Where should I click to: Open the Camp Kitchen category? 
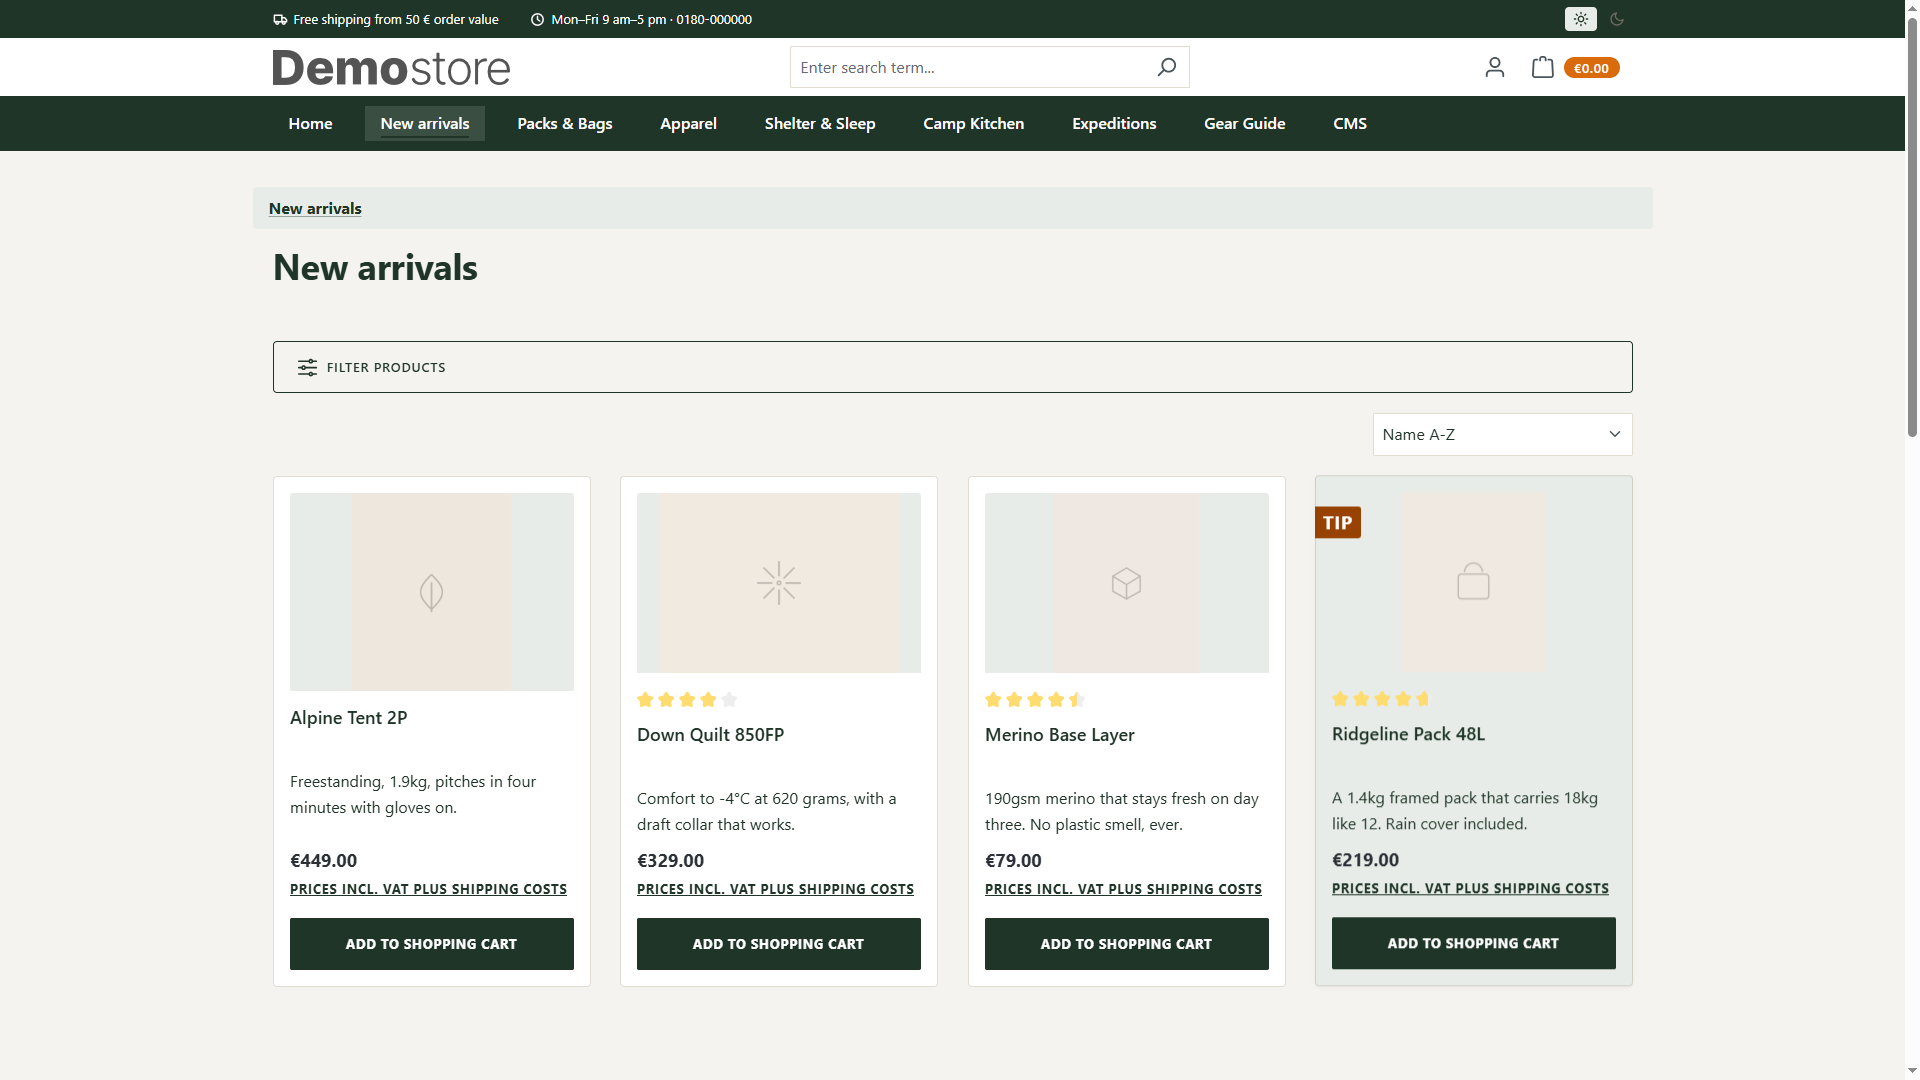(973, 123)
